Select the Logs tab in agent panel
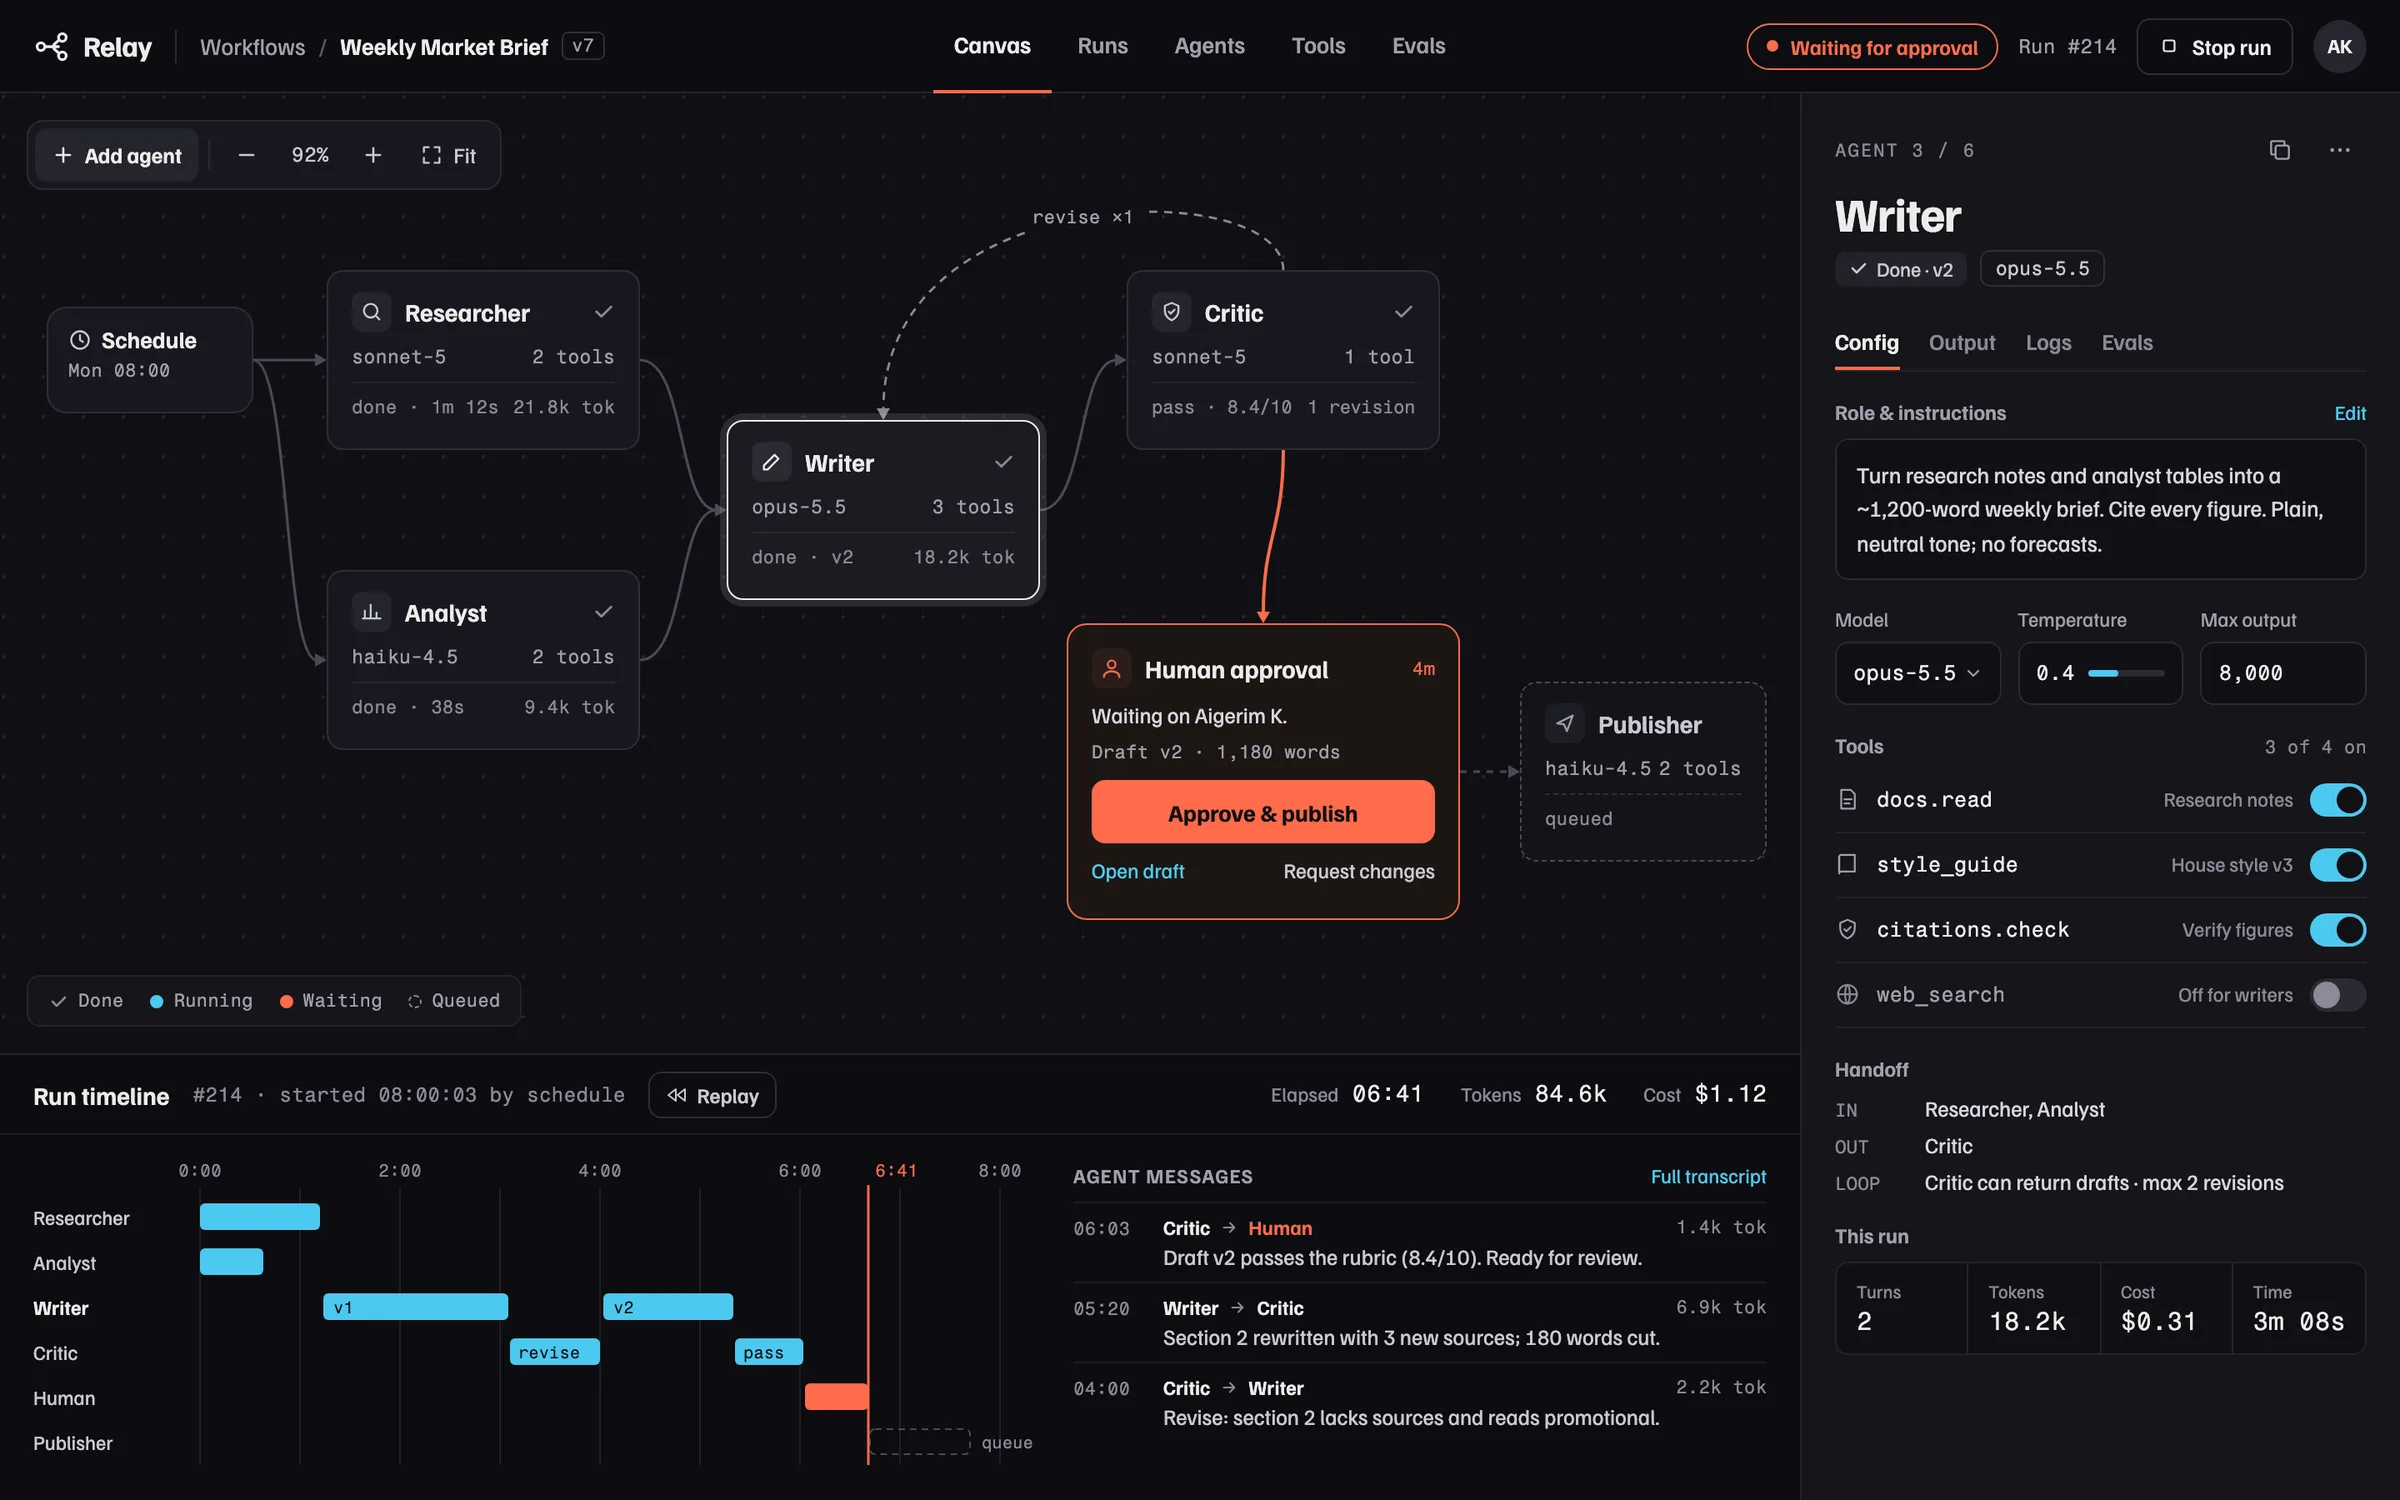 click(2048, 343)
